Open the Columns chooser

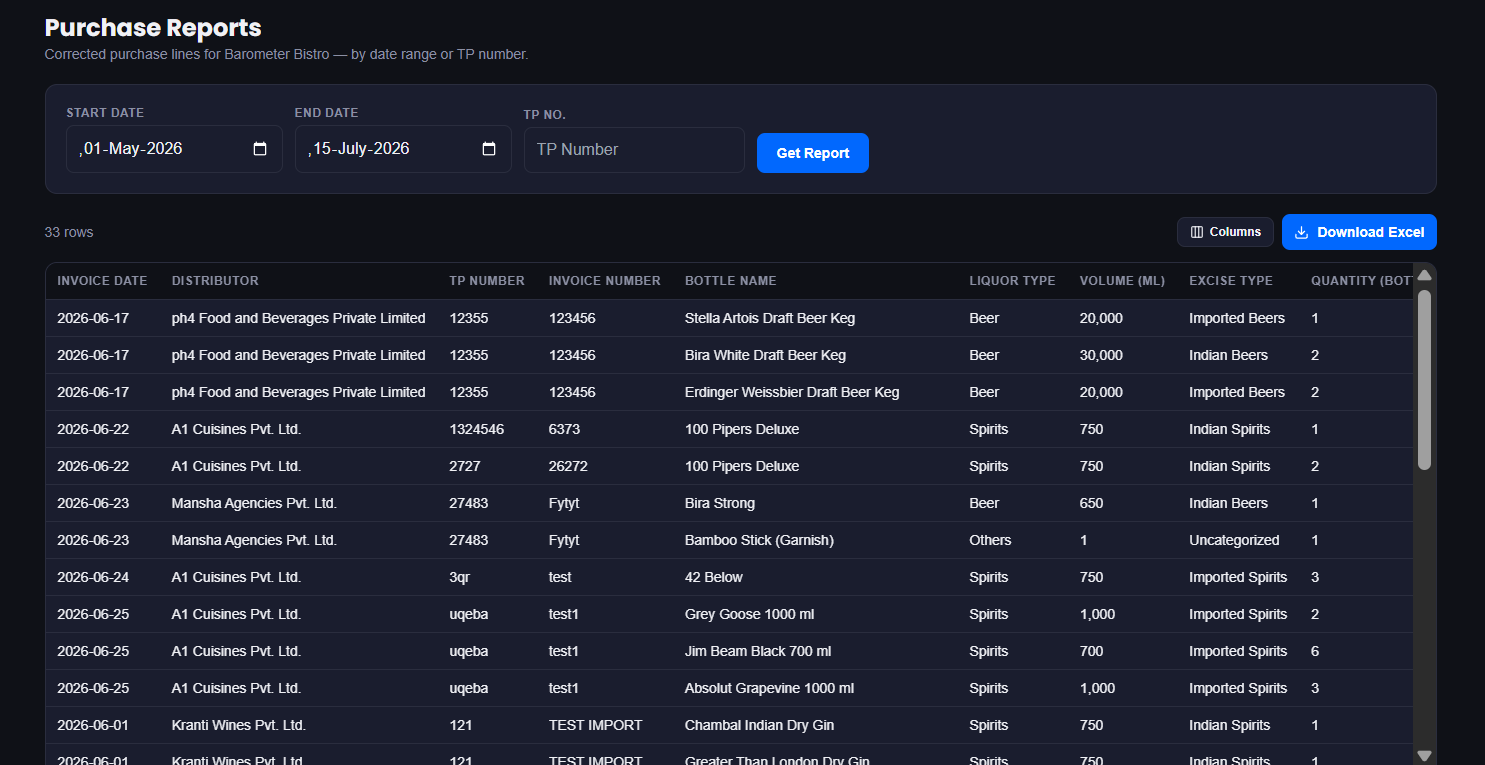[1225, 232]
